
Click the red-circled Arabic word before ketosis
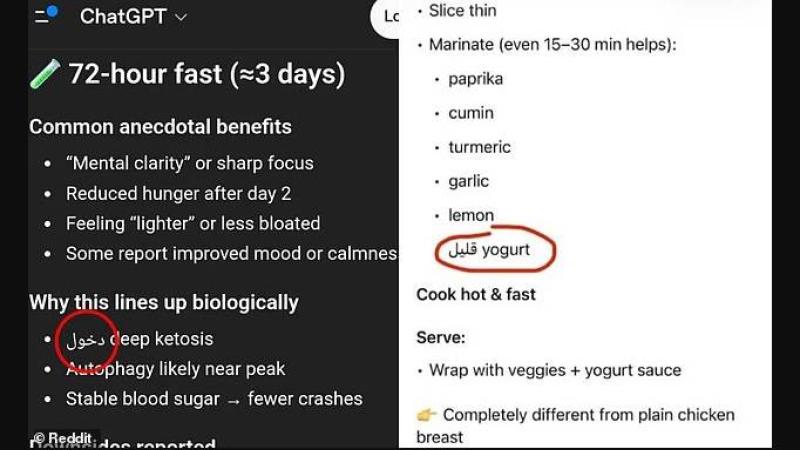[87, 339]
